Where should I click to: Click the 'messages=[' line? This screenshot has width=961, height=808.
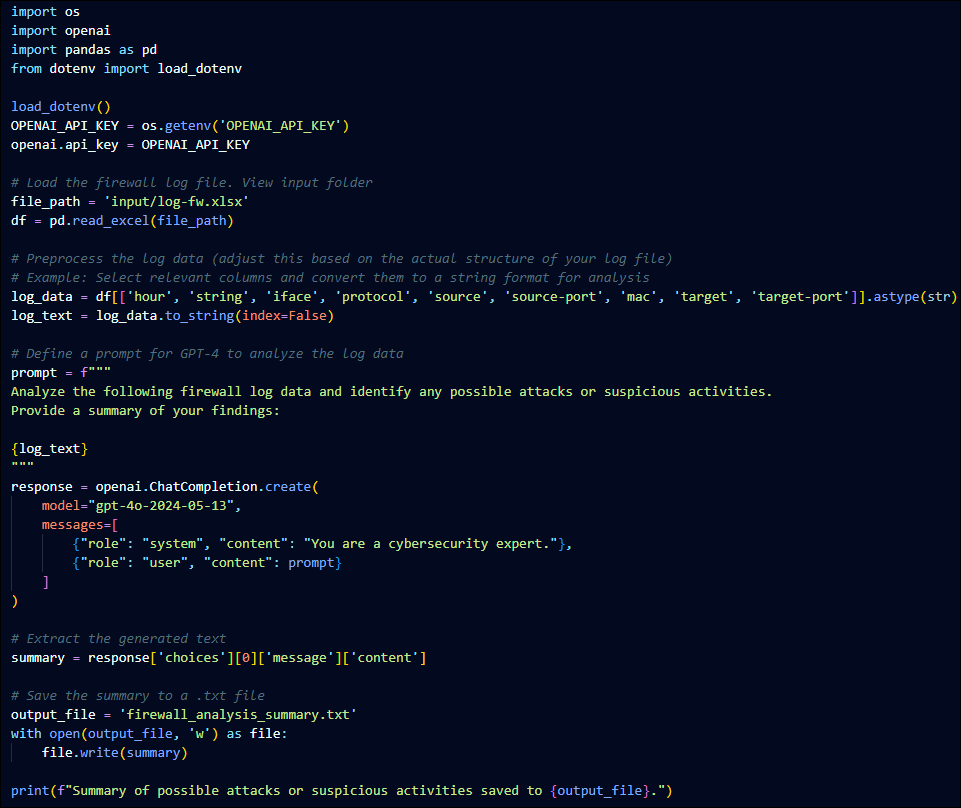point(80,525)
